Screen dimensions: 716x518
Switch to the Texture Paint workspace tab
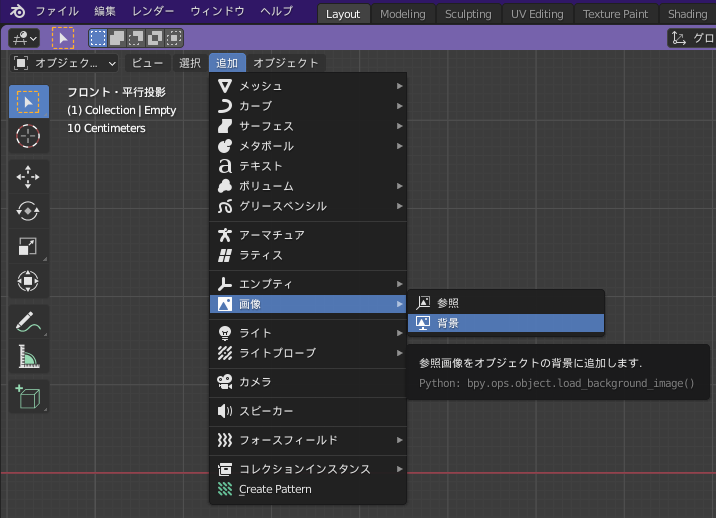(x=615, y=14)
